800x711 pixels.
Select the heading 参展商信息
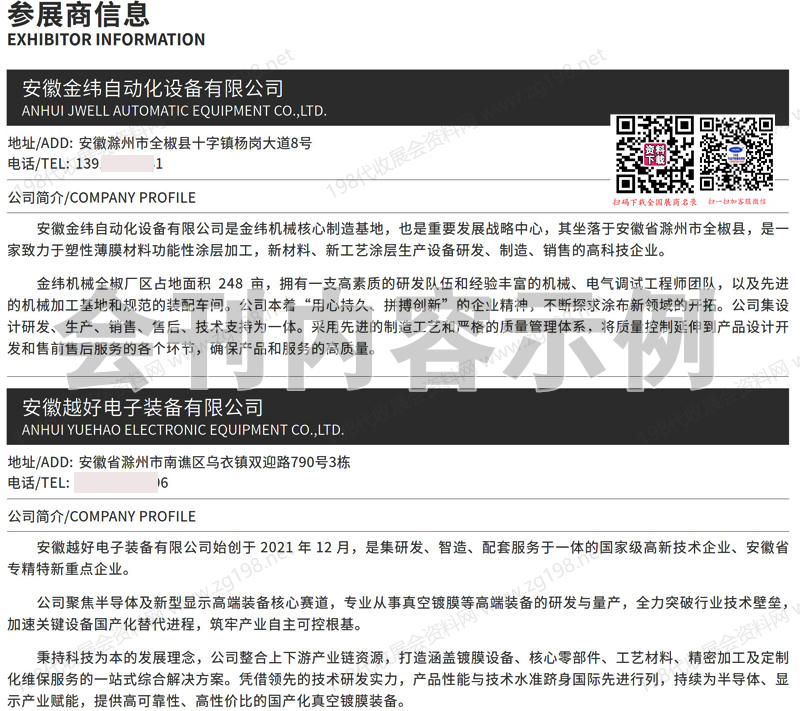coord(78,14)
